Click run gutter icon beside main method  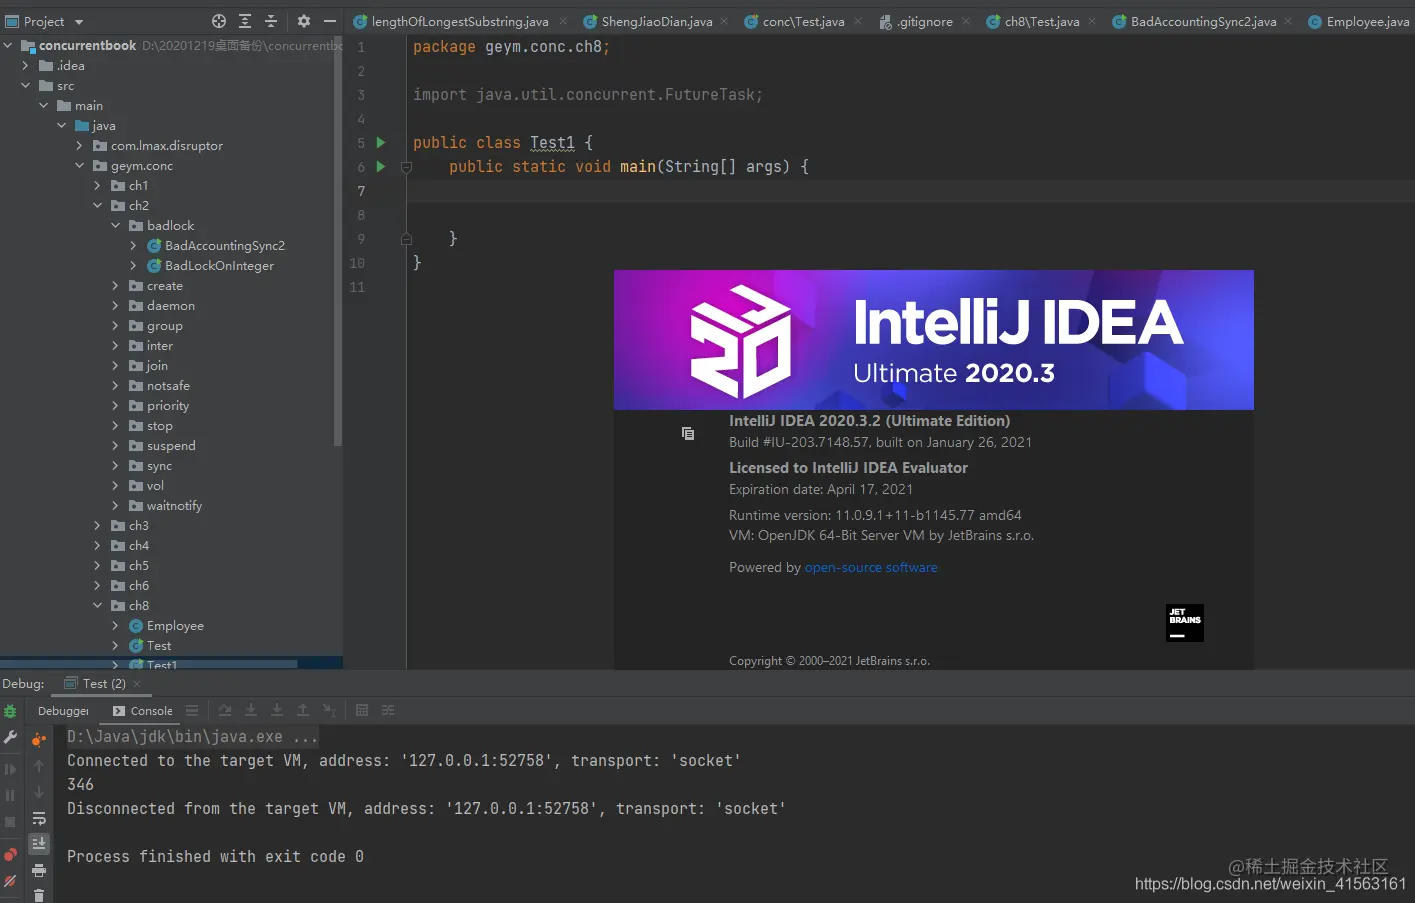coord(381,167)
